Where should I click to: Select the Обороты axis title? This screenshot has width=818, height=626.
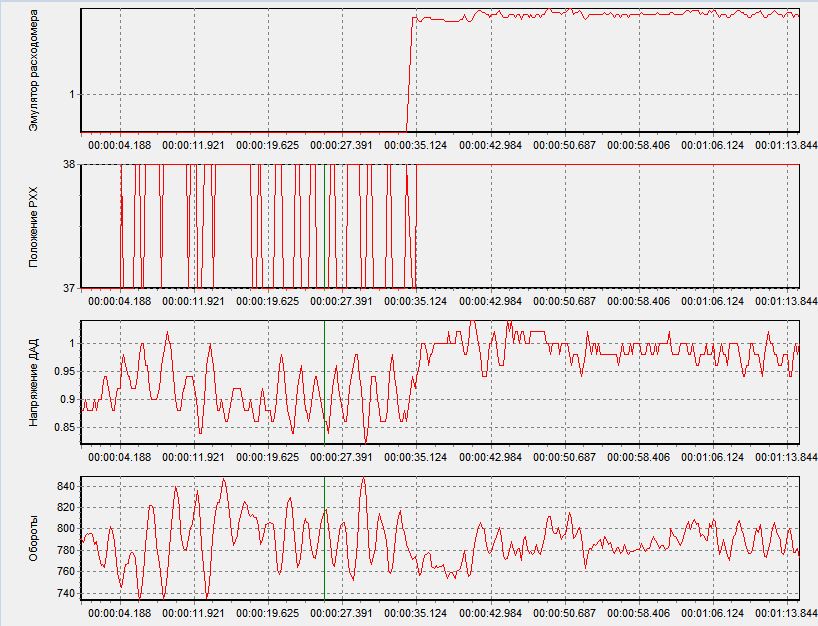(x=33, y=538)
